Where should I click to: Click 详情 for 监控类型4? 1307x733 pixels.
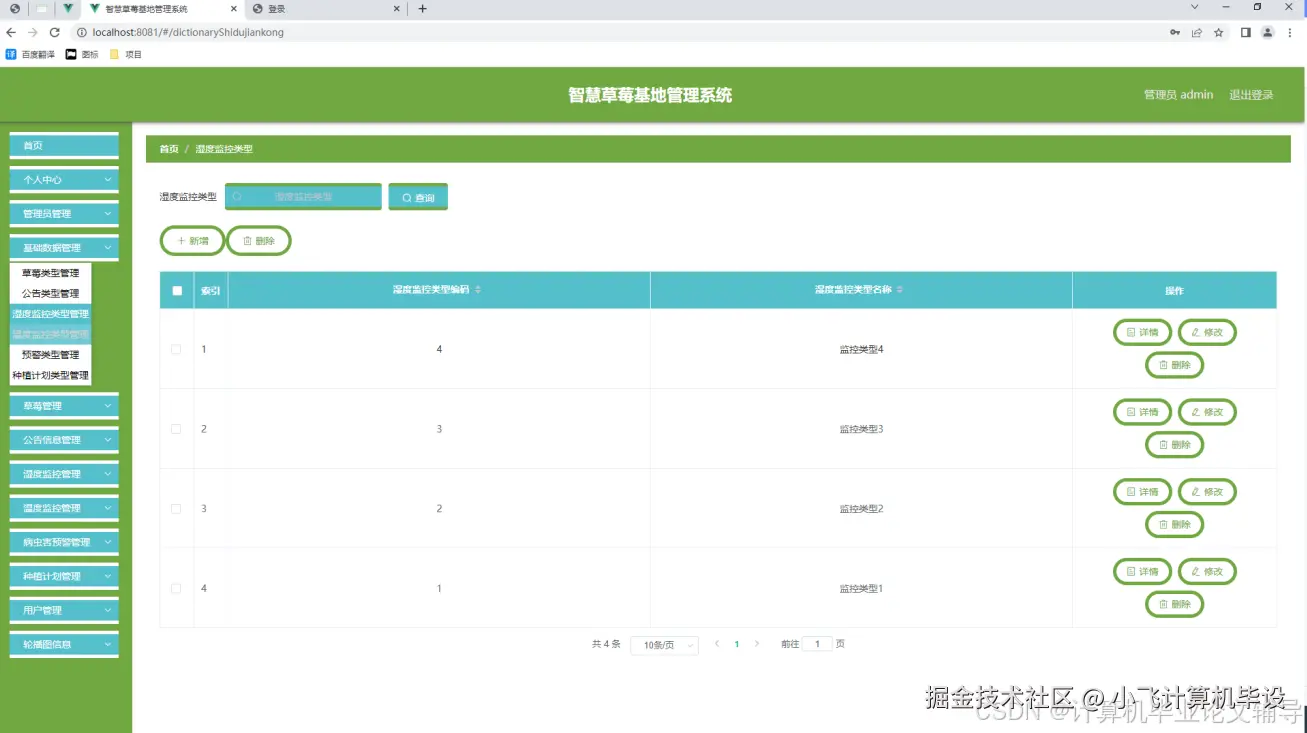[x=1142, y=332]
